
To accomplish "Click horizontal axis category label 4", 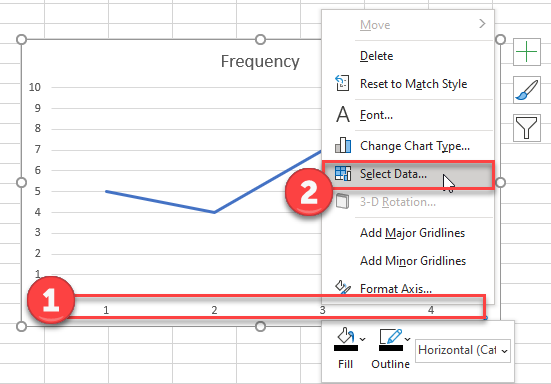I will click(431, 310).
